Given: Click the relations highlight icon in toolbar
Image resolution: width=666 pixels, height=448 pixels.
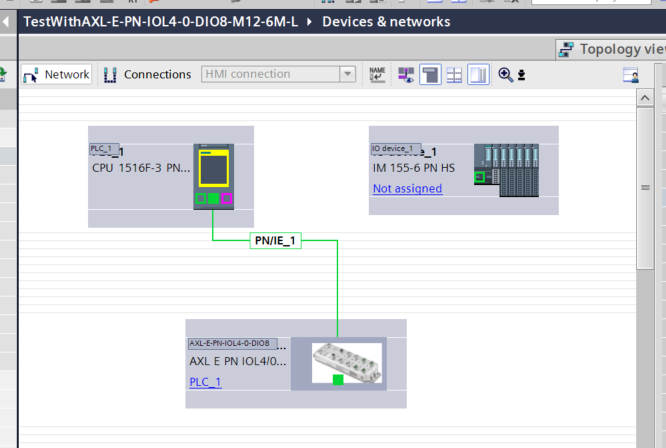Looking at the screenshot, I should pos(406,74).
